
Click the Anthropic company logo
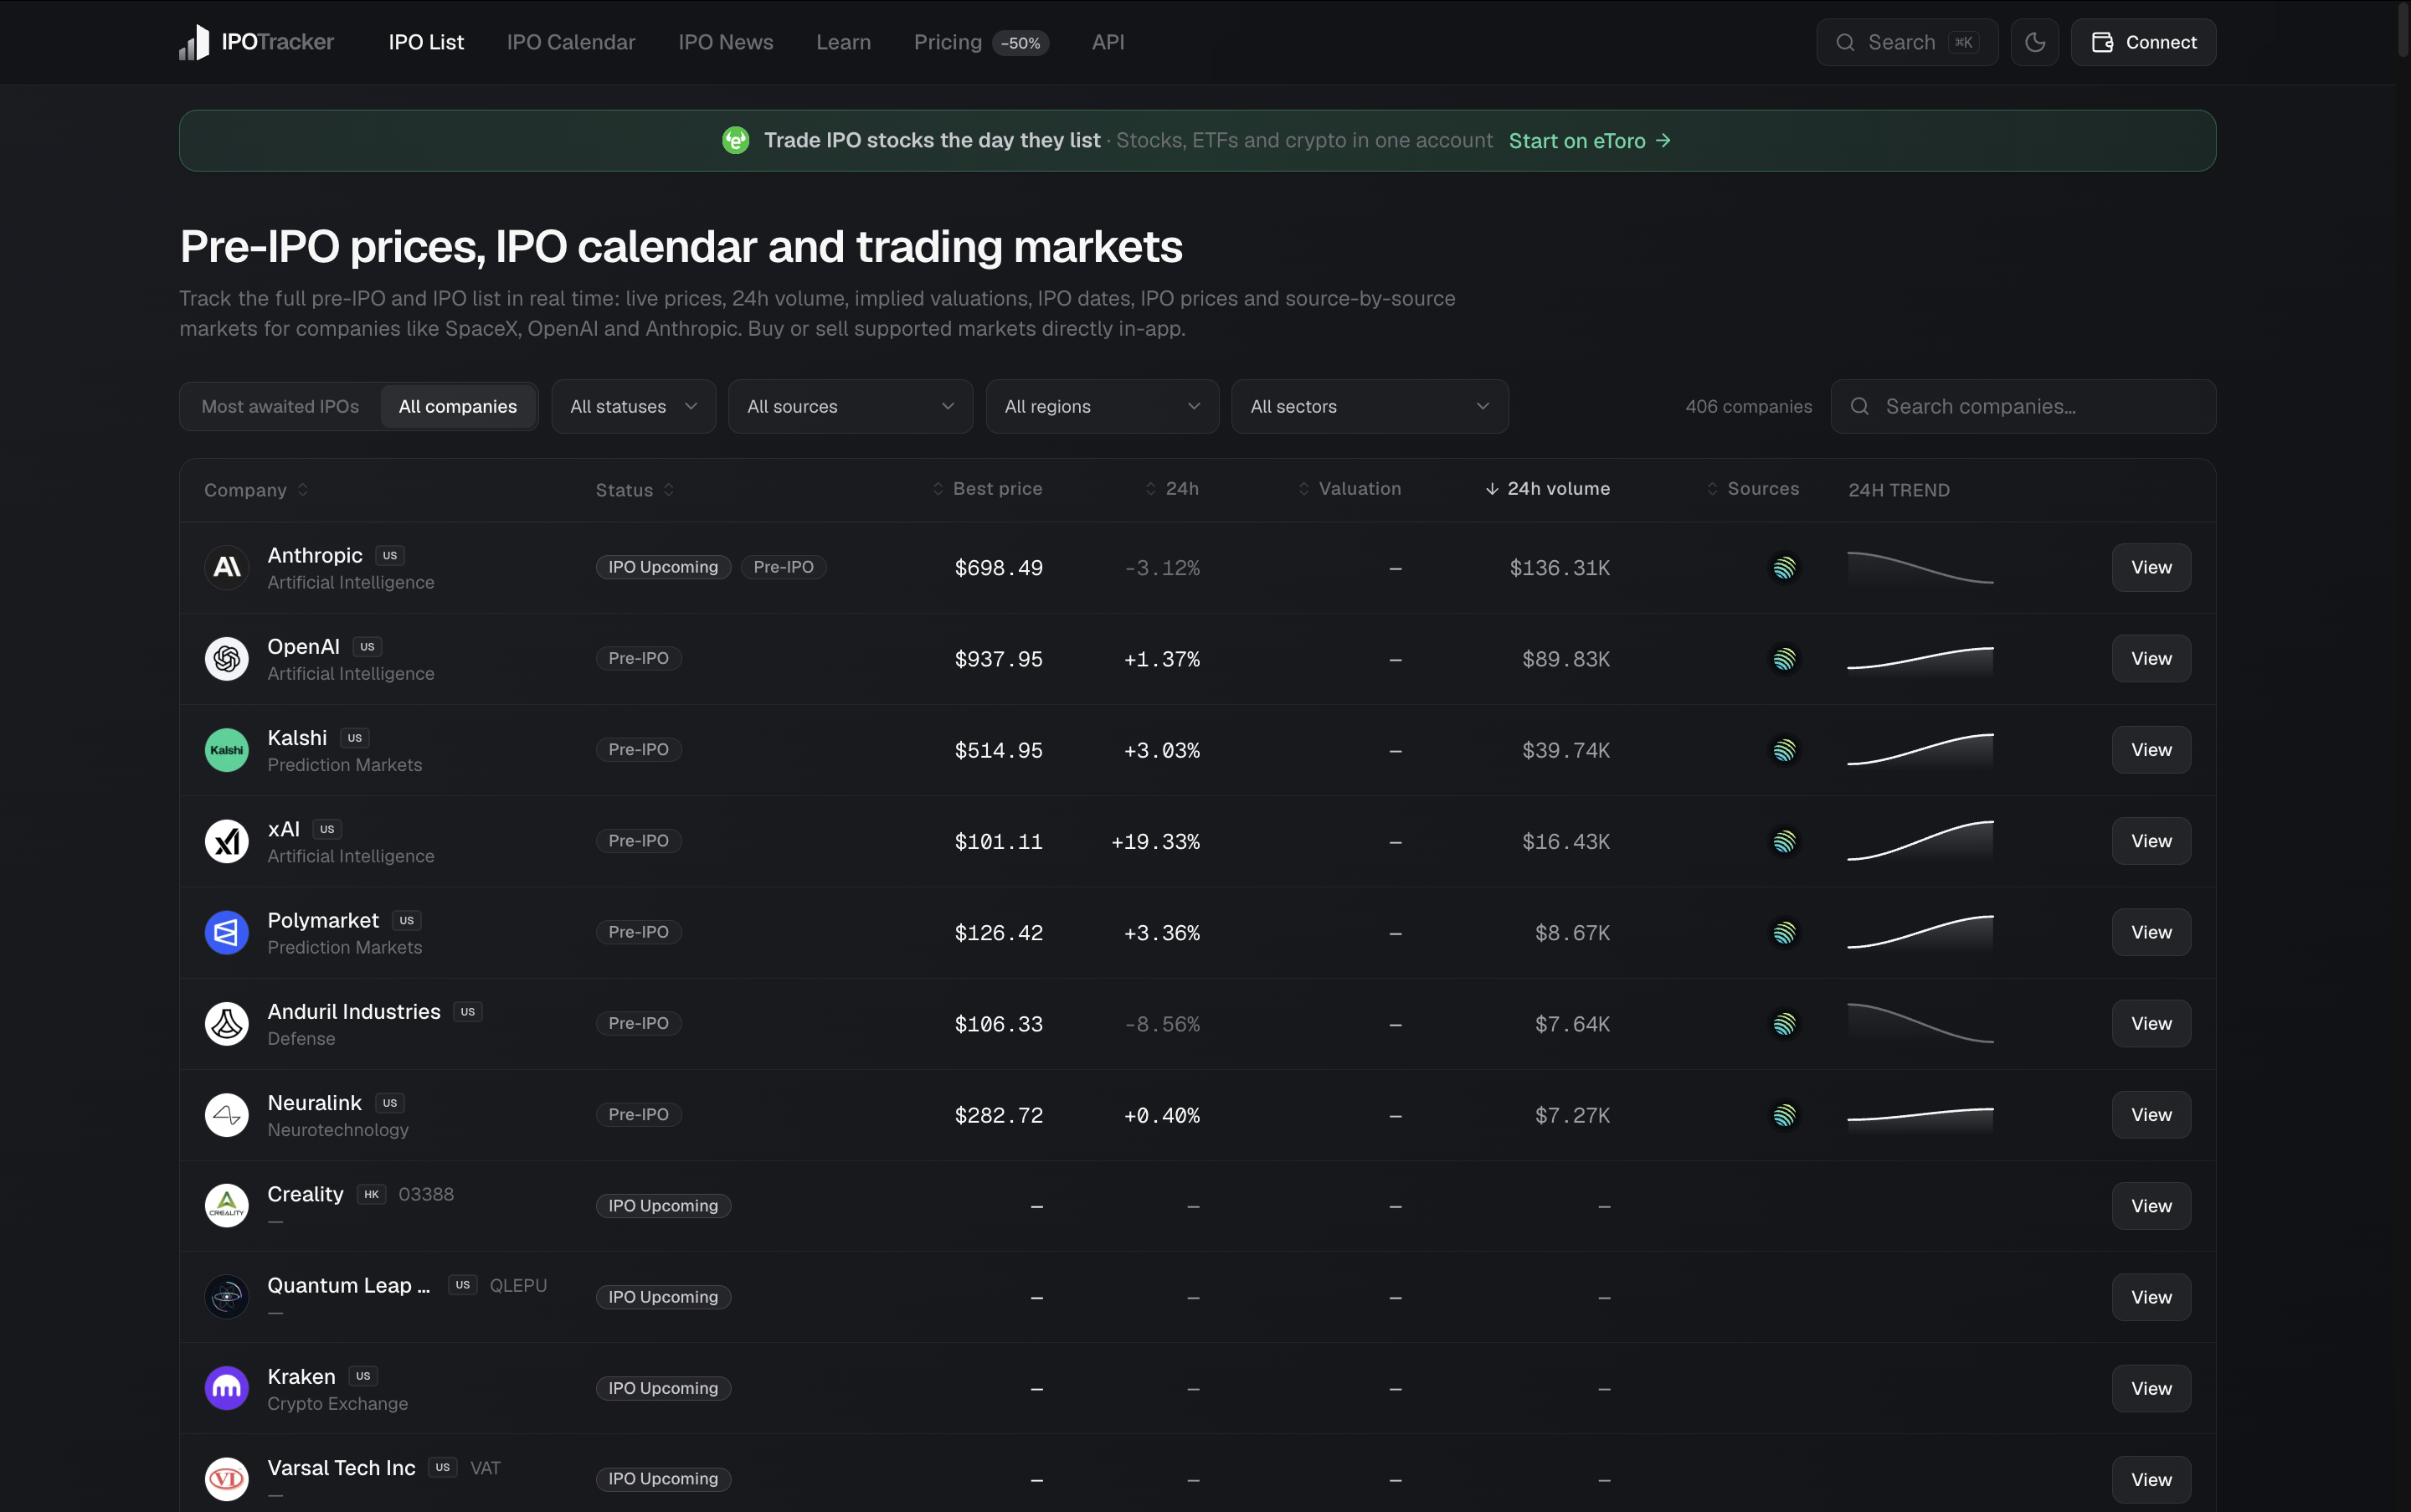click(x=227, y=568)
